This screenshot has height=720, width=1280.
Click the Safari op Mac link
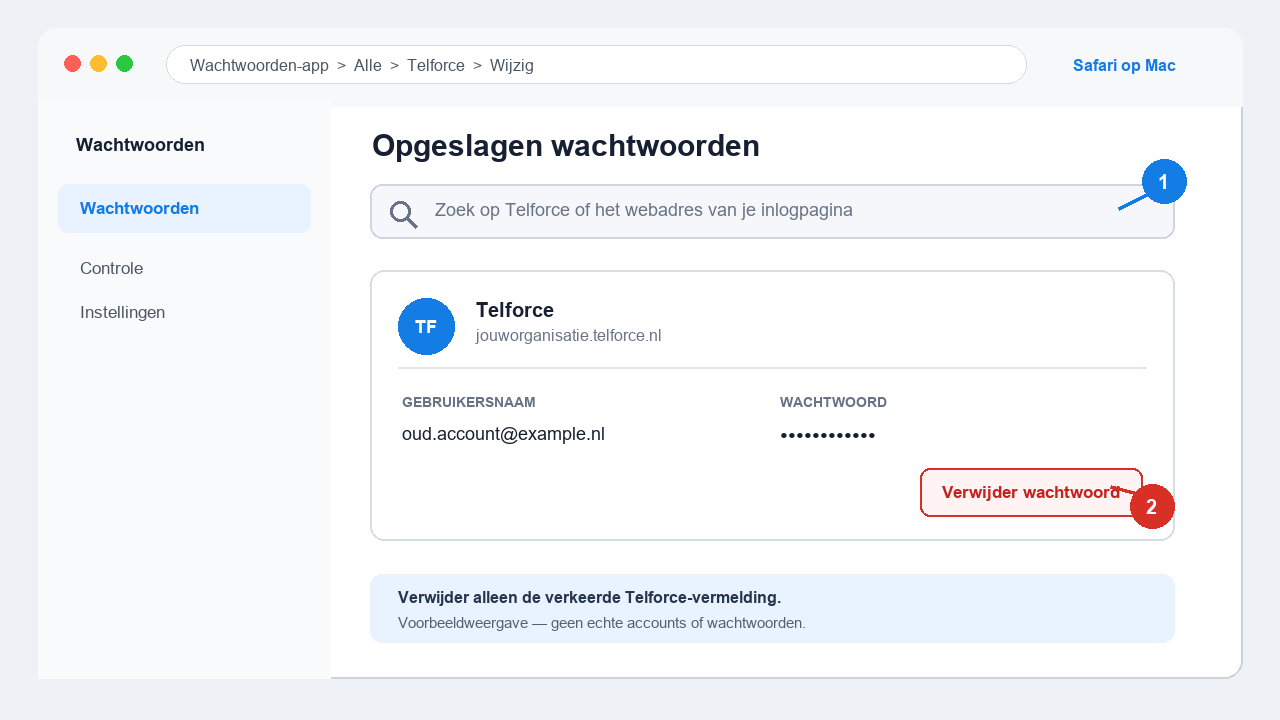point(1124,65)
